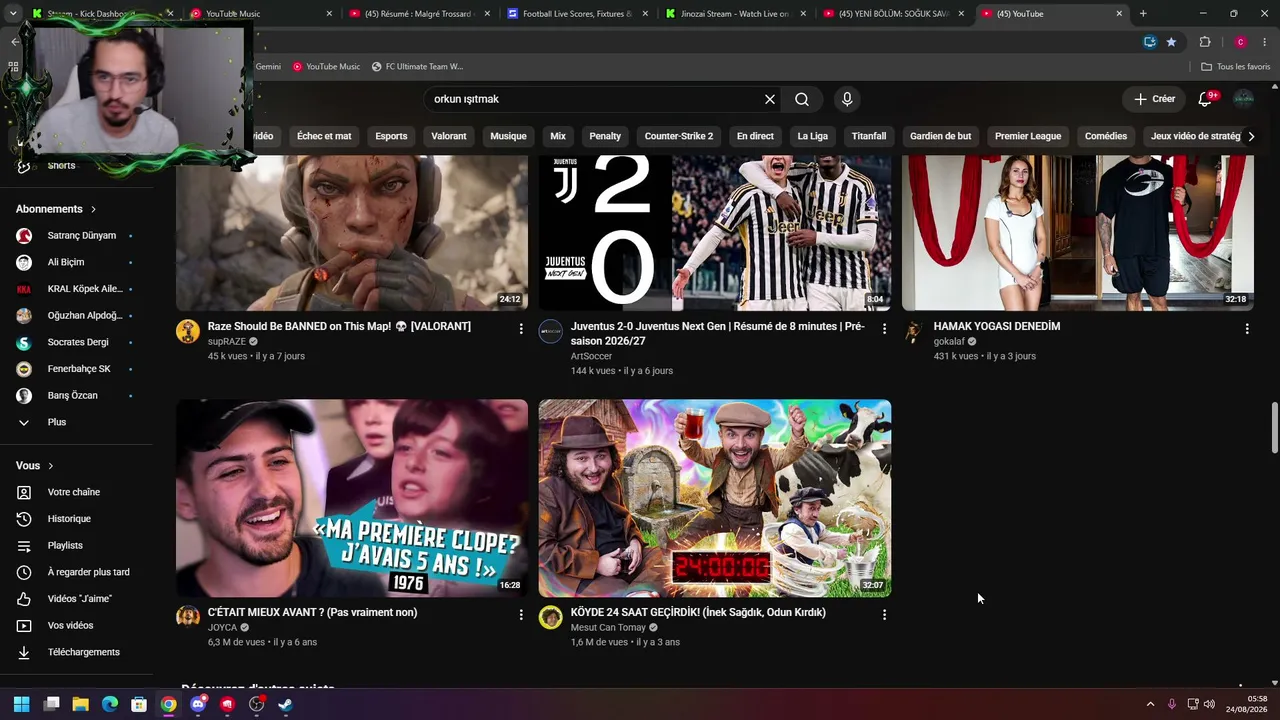Open the Fenerbahçe SK subscription

(76, 369)
